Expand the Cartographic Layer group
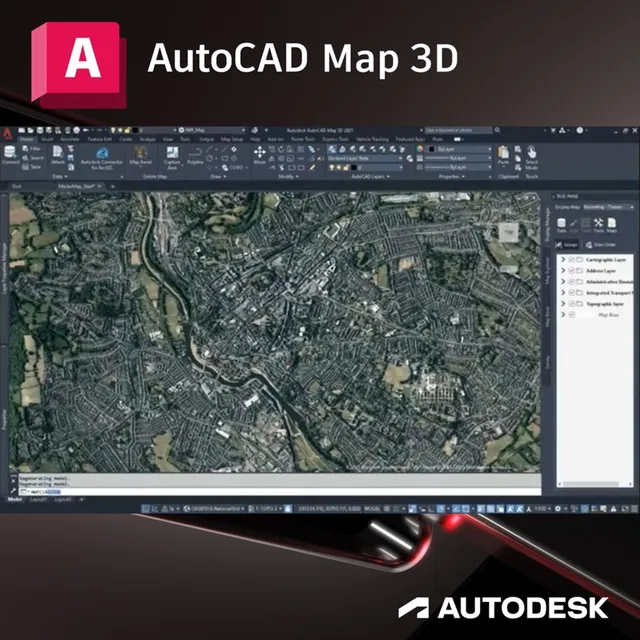640x640 pixels. pyautogui.click(x=563, y=260)
